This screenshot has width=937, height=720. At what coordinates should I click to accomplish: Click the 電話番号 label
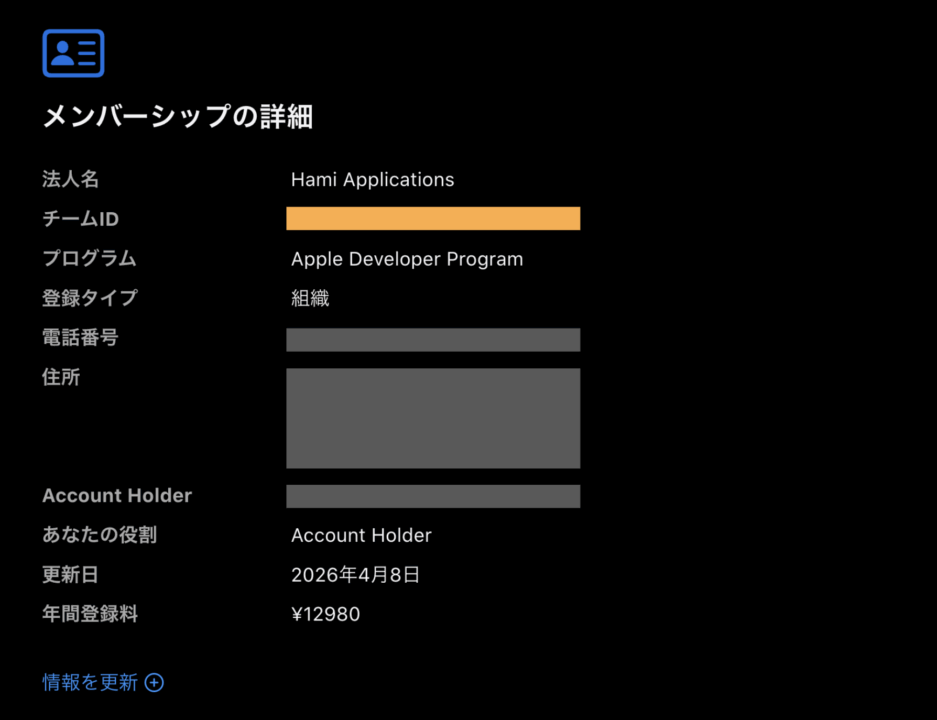80,338
